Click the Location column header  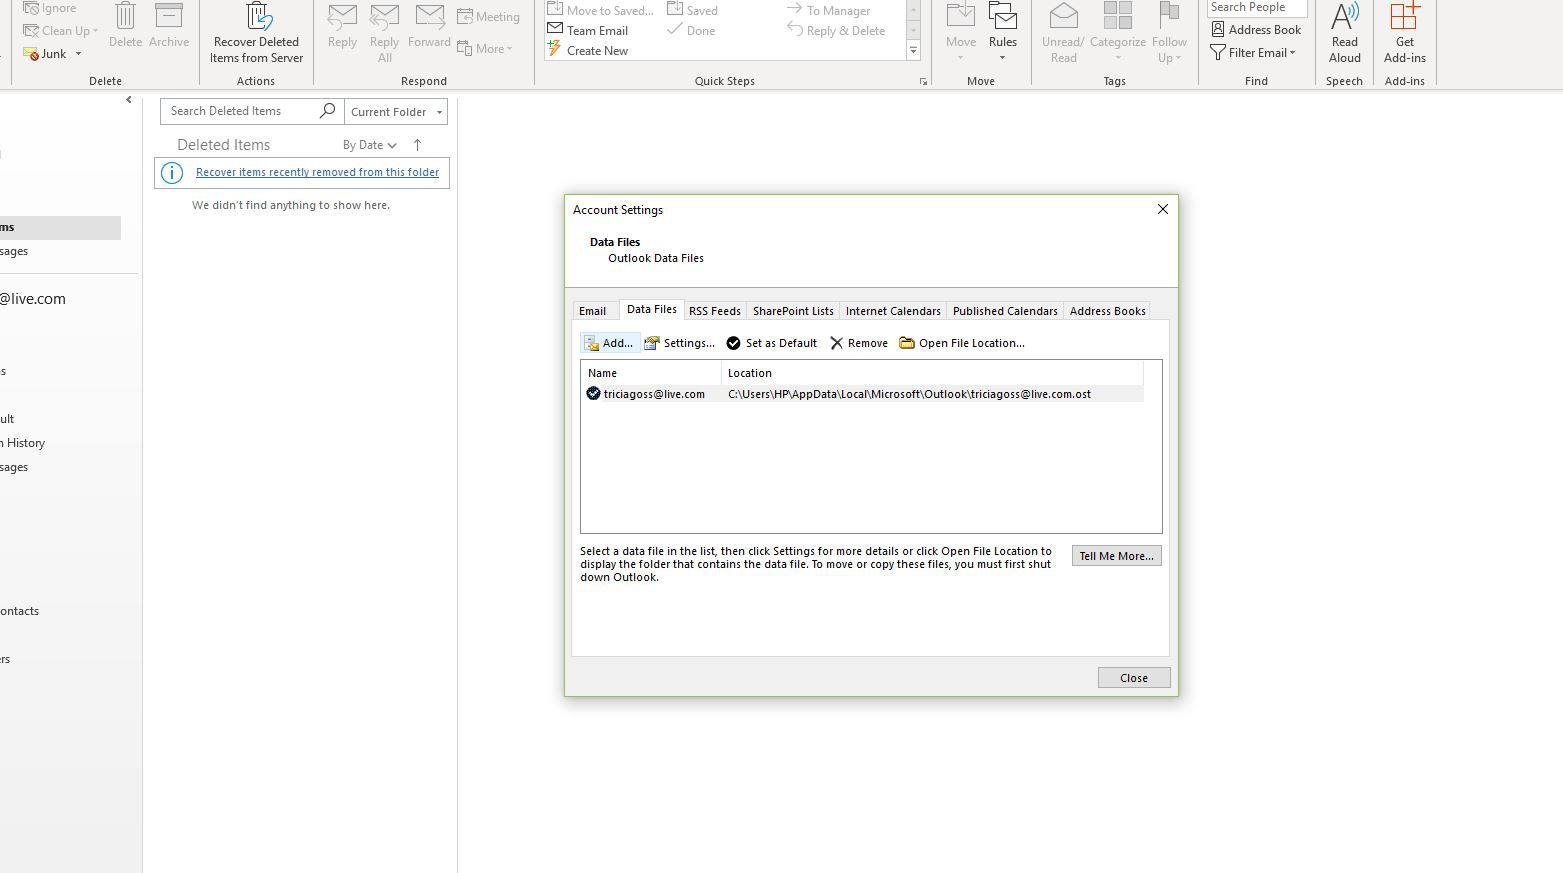pos(932,373)
